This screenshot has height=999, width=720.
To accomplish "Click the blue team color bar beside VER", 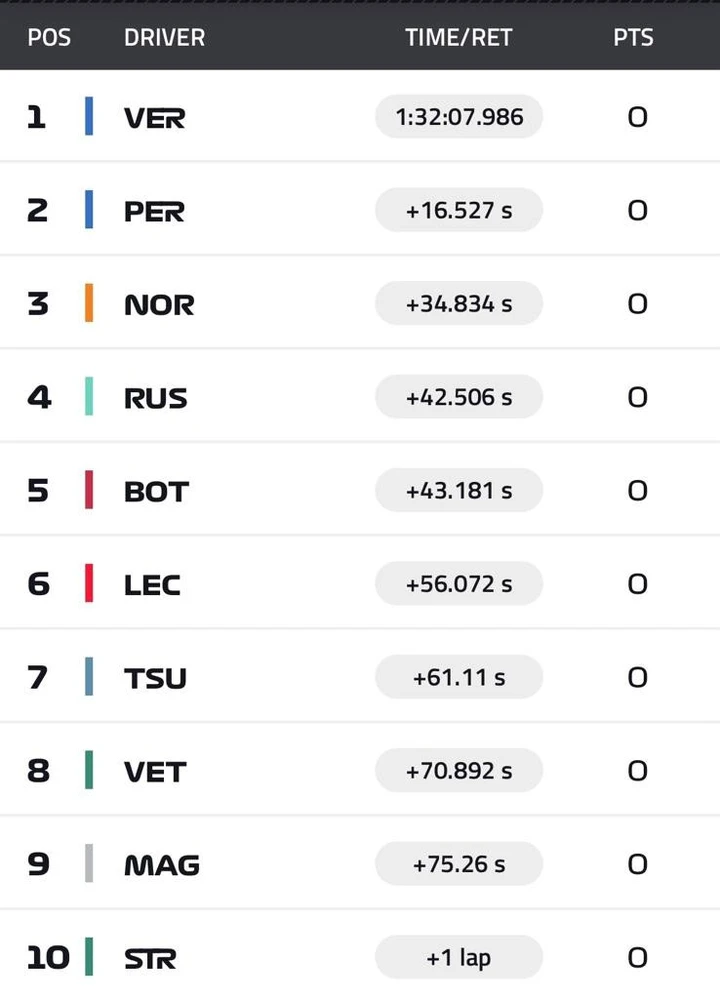I will pyautogui.click(x=89, y=116).
